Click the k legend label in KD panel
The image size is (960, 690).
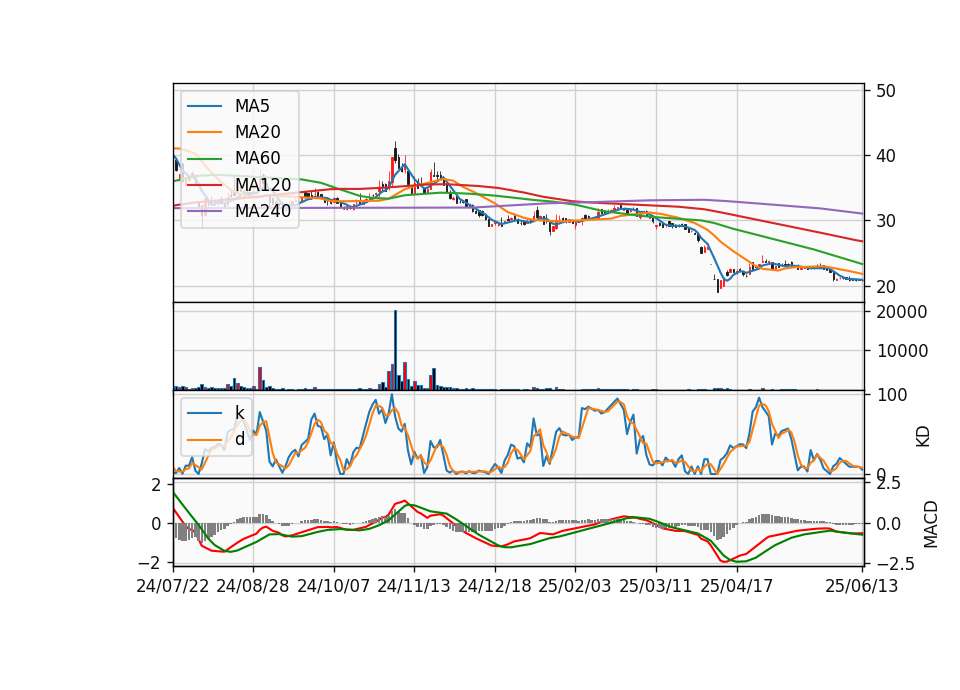click(239, 413)
